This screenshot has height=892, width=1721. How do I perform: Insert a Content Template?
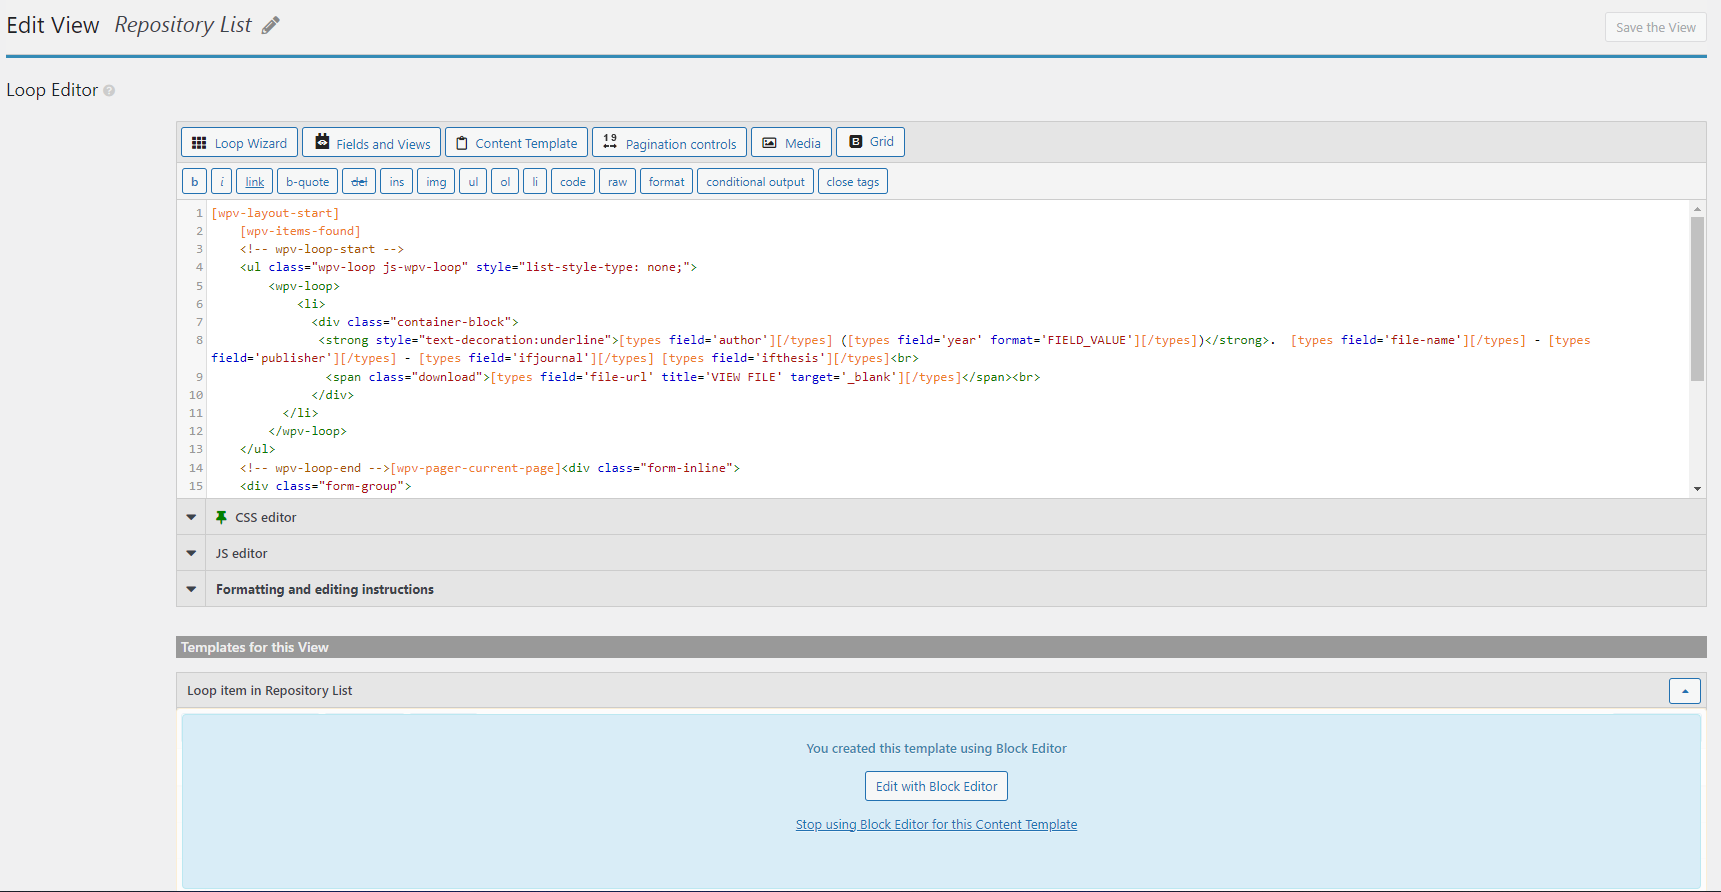tap(516, 143)
